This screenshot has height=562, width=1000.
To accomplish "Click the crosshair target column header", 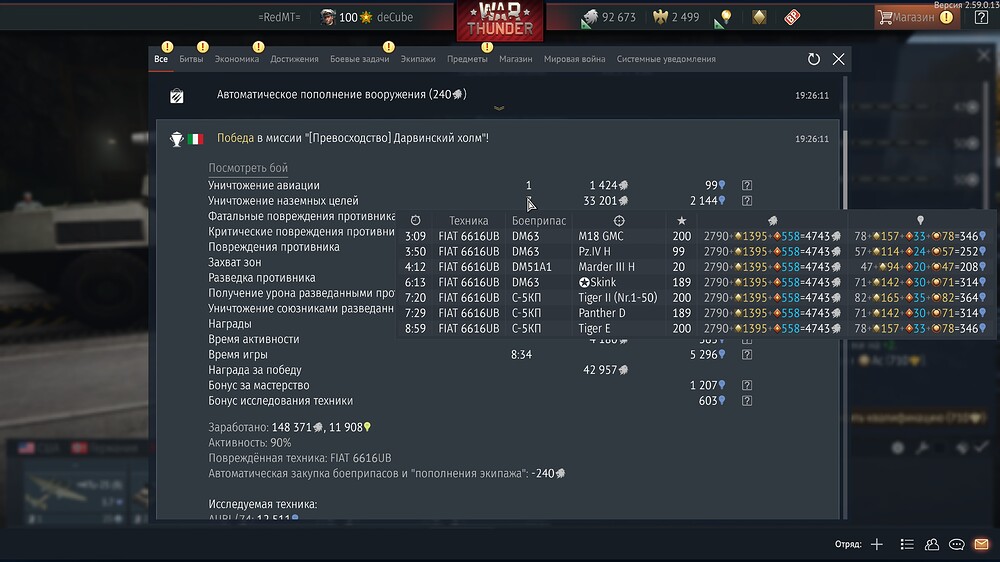I will [619, 220].
